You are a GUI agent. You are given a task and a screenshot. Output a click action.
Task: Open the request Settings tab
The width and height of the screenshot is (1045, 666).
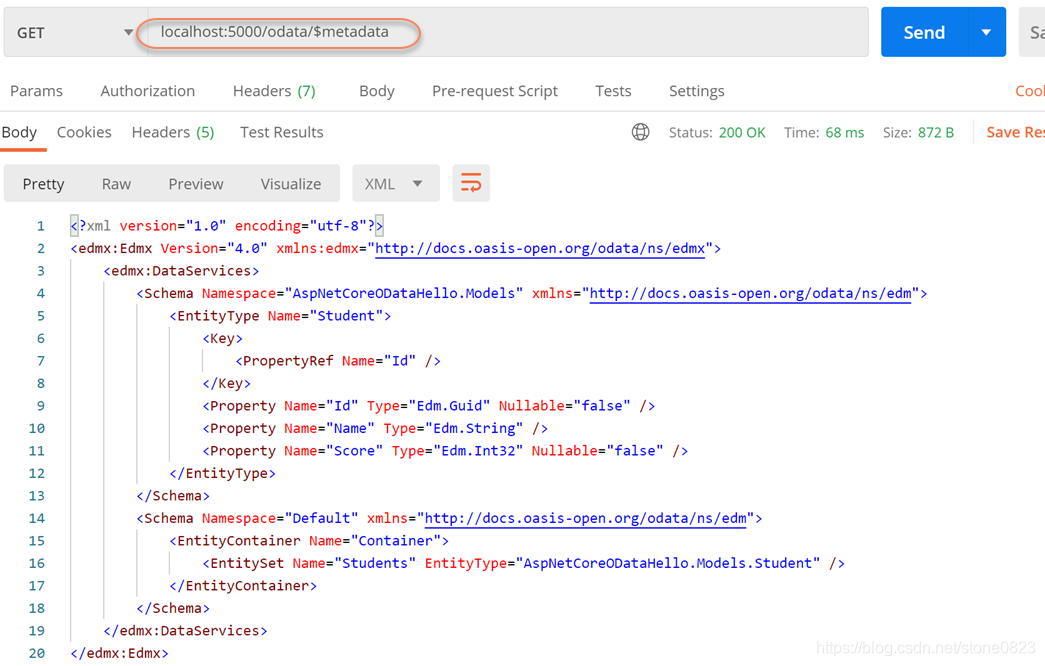point(696,91)
